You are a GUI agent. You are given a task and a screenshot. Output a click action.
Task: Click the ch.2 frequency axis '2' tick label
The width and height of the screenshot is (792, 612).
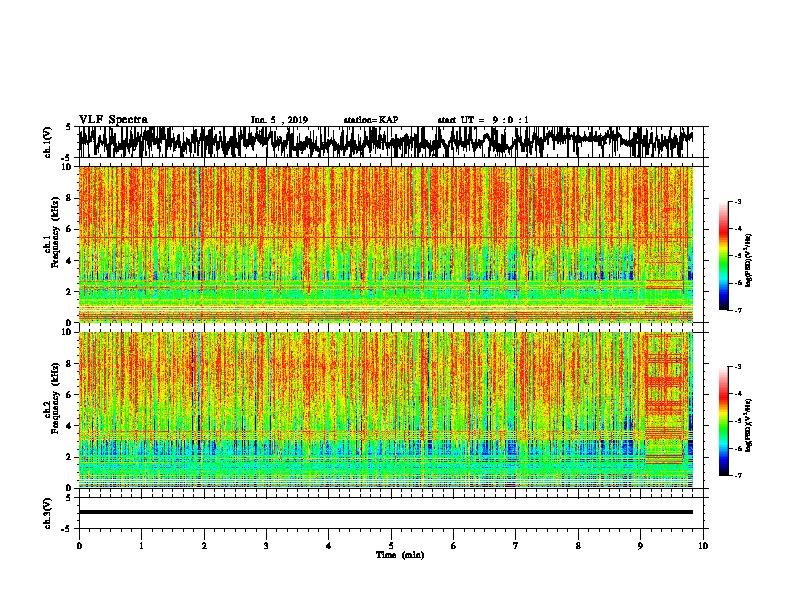(x=69, y=457)
